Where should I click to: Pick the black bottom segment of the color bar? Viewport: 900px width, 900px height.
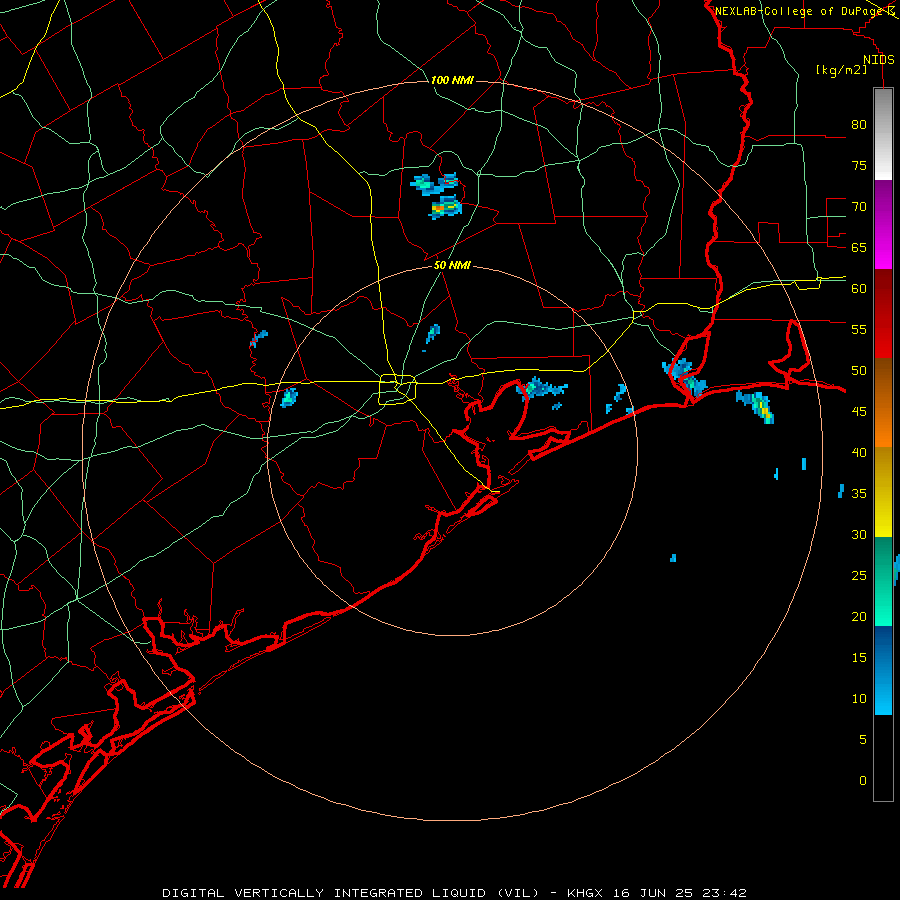883,758
